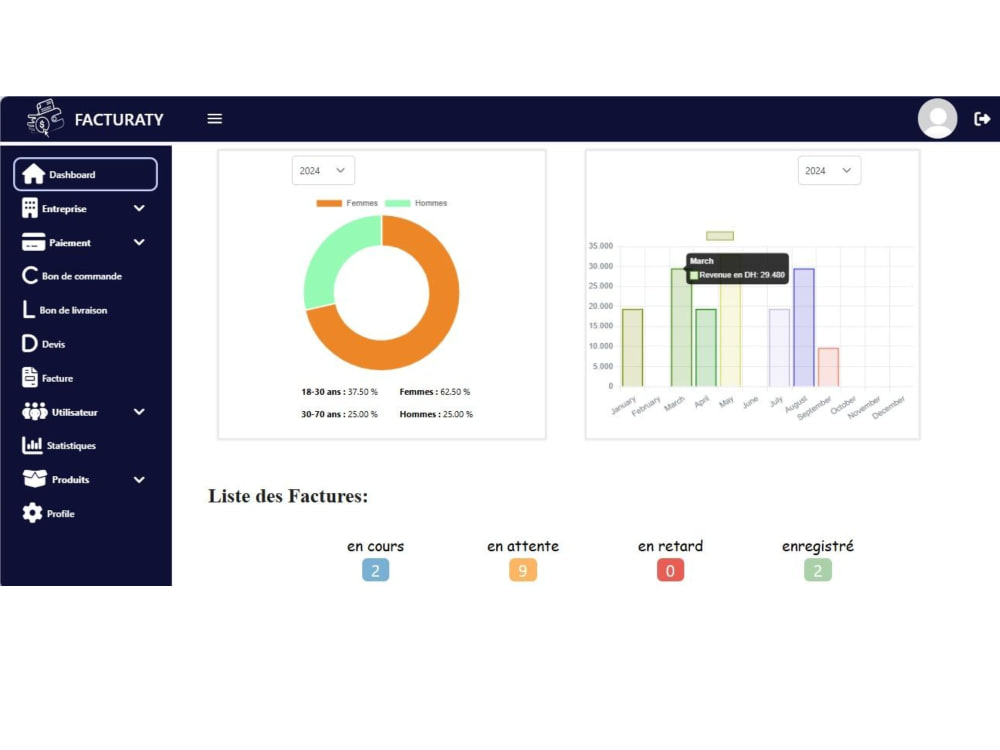Go to the Devis menu item
Viewport: 1000px width, 750px height.
point(54,344)
